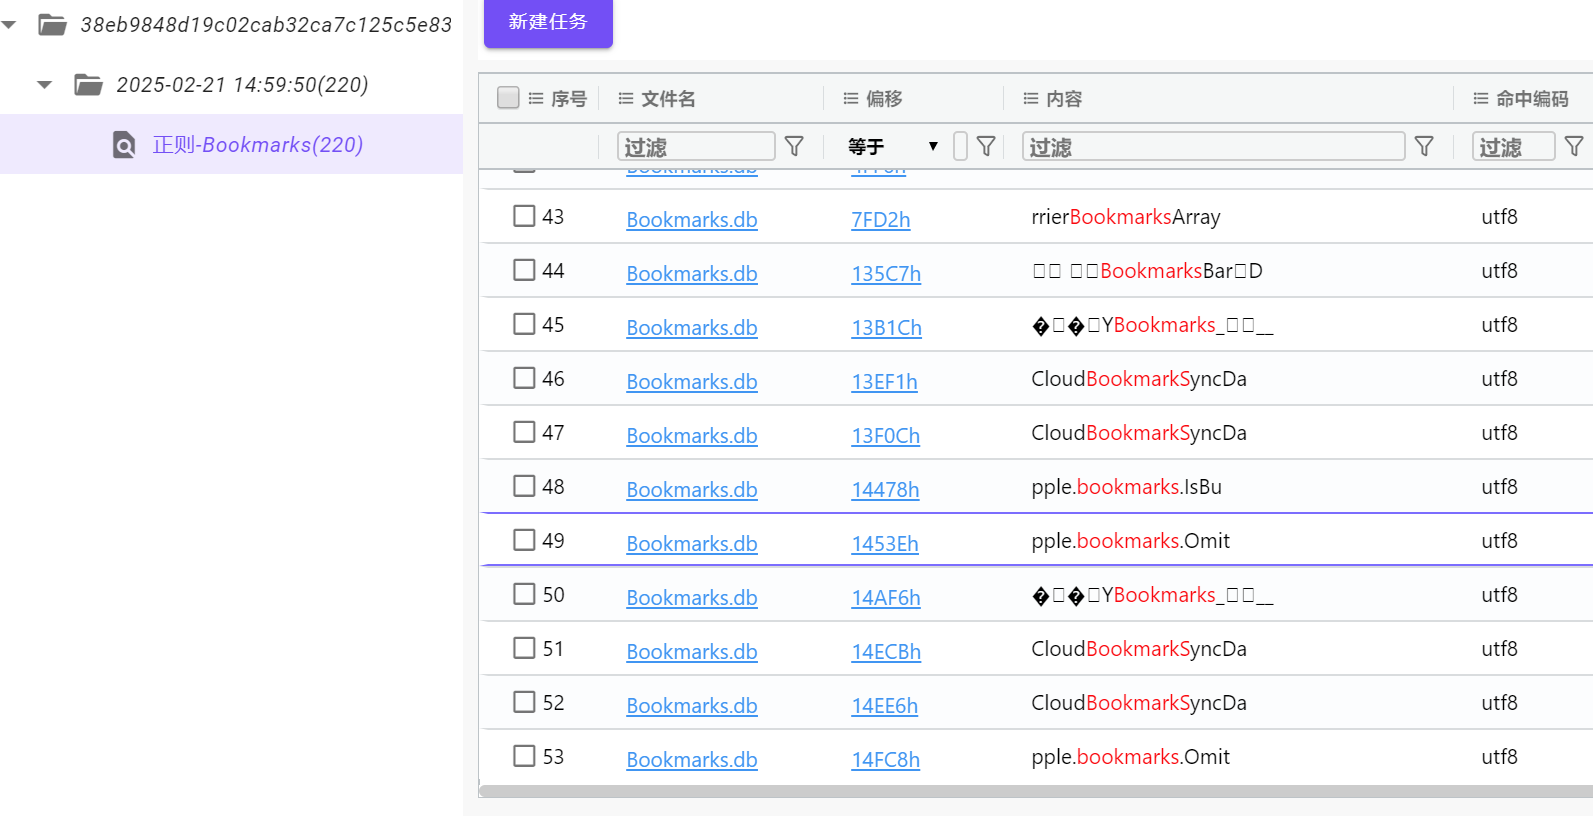Tick the checkbox for row 46
Viewport: 1593px width, 816px height.
tap(524, 378)
